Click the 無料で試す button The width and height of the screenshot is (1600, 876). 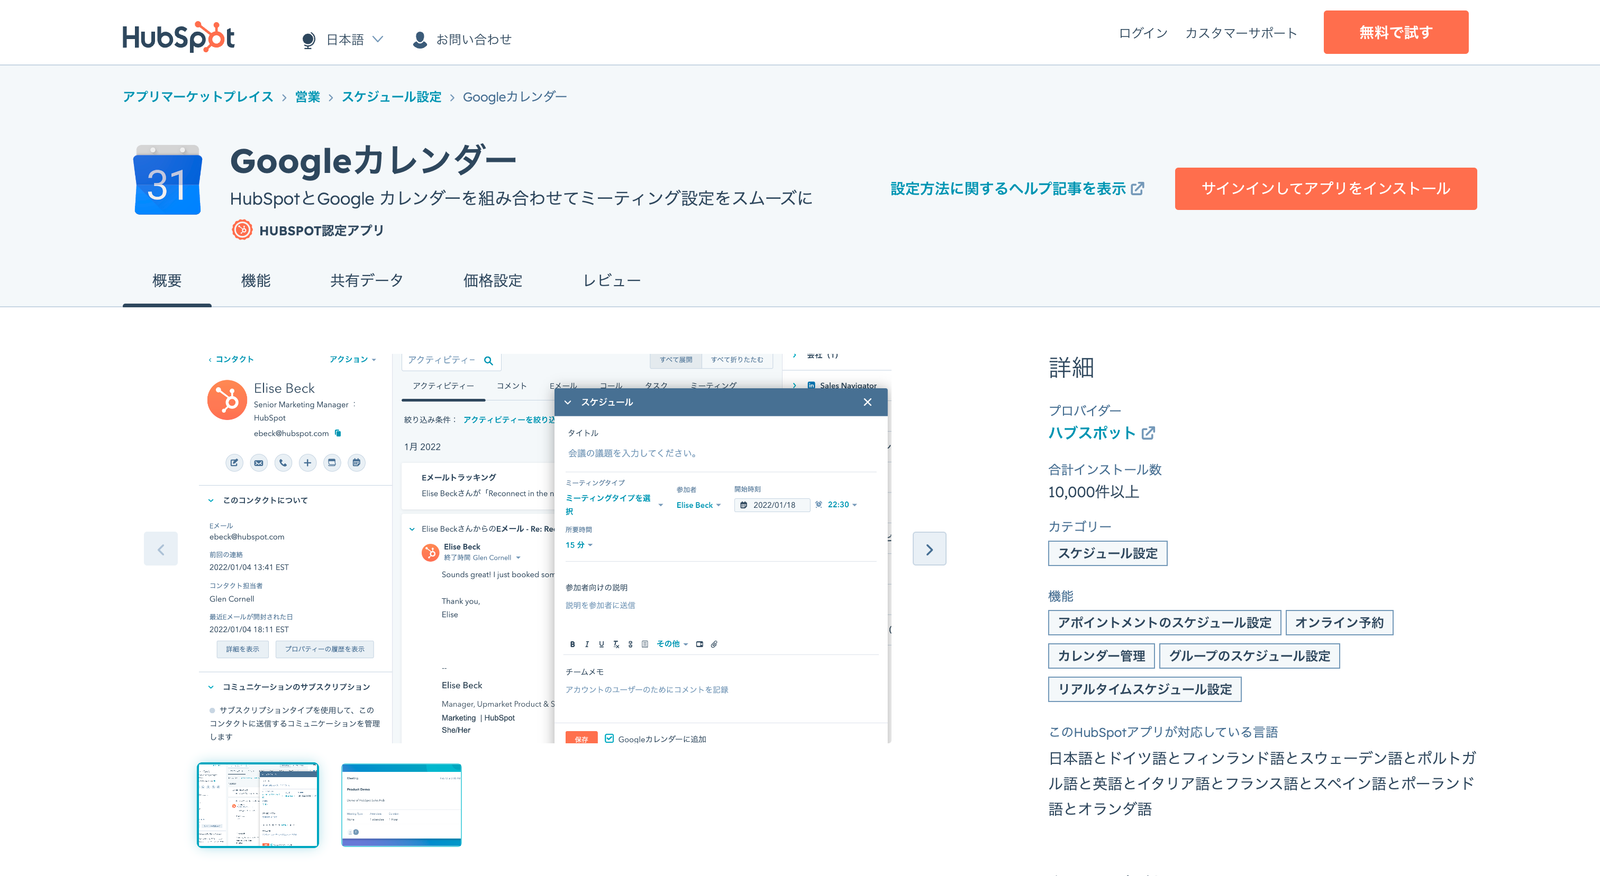click(x=1396, y=32)
